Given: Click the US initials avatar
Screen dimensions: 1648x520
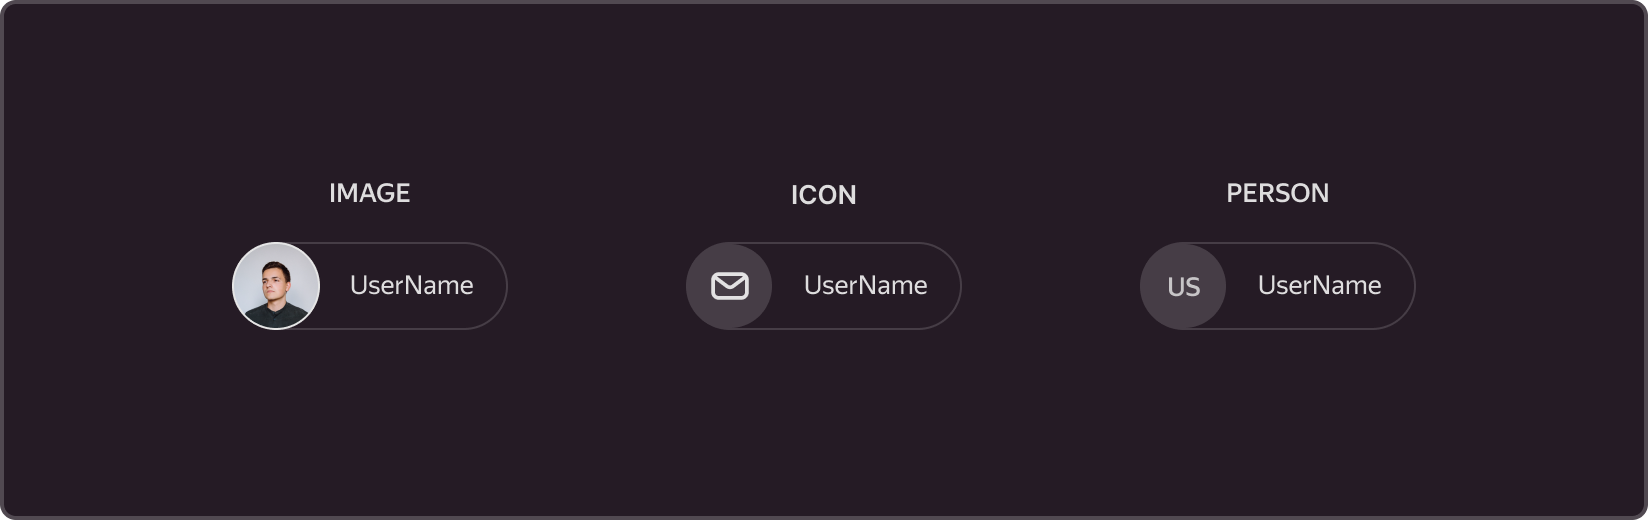Looking at the screenshot, I should (1183, 286).
